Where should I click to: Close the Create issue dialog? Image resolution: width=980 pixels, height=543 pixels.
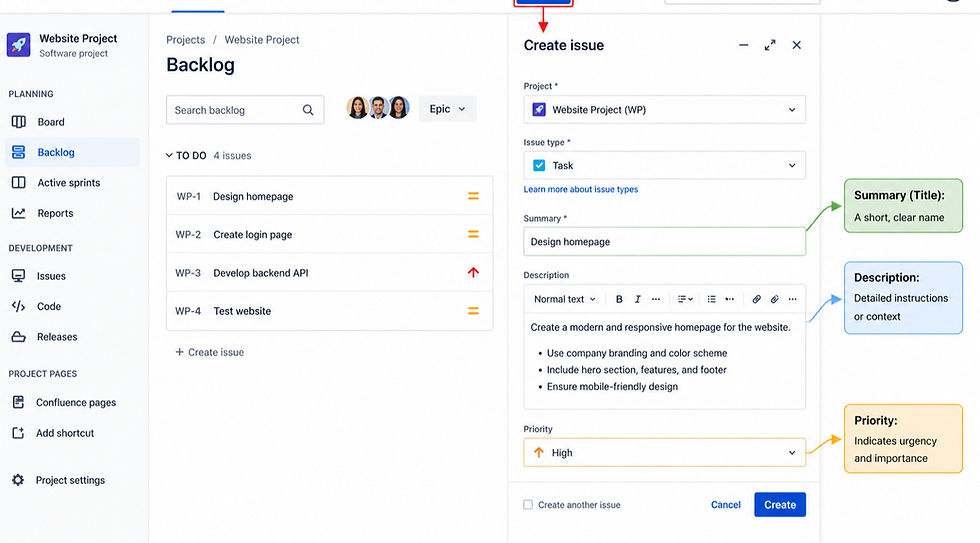796,45
